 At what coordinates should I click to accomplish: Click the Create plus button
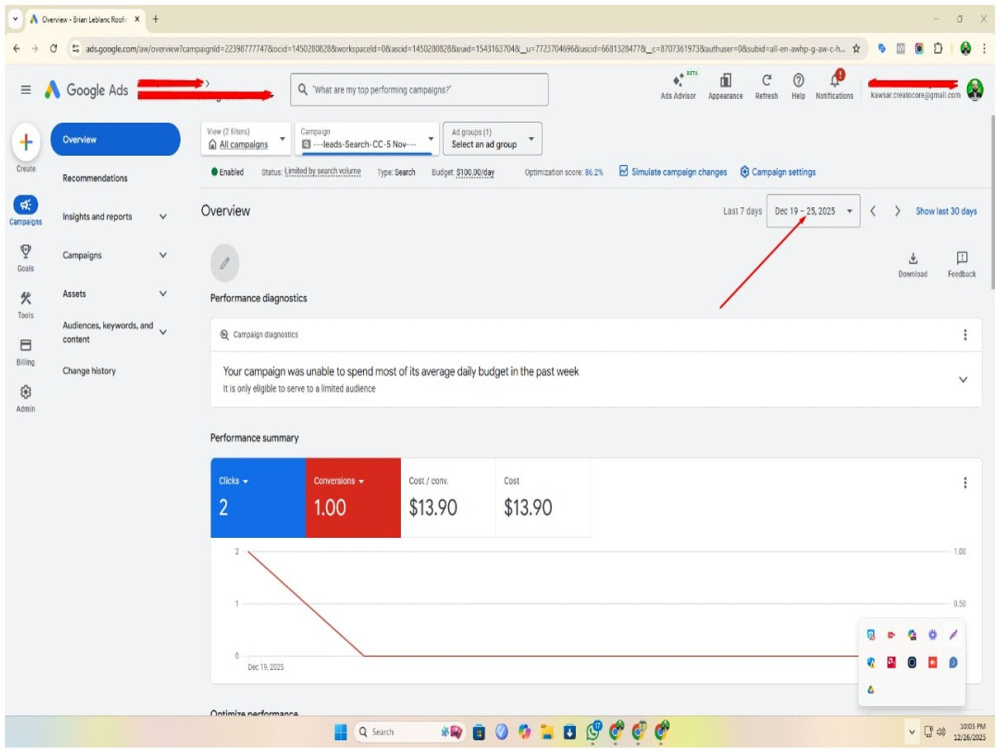click(26, 142)
